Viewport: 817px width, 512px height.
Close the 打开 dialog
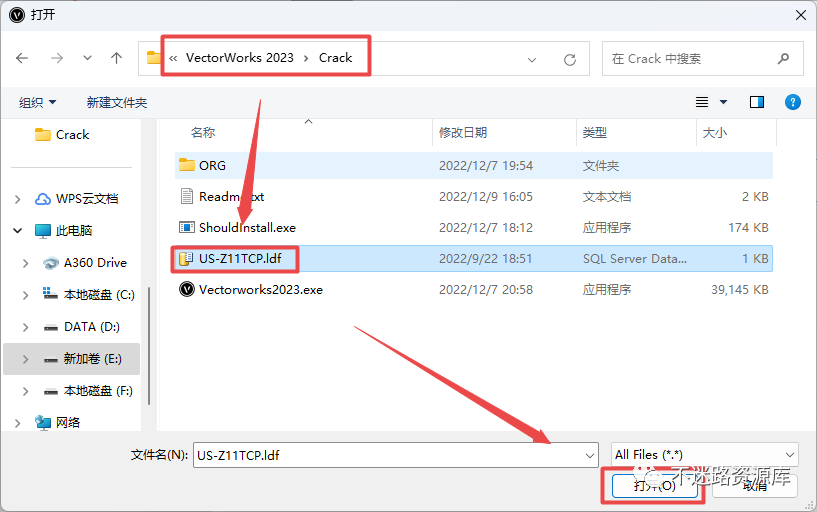[x=801, y=15]
